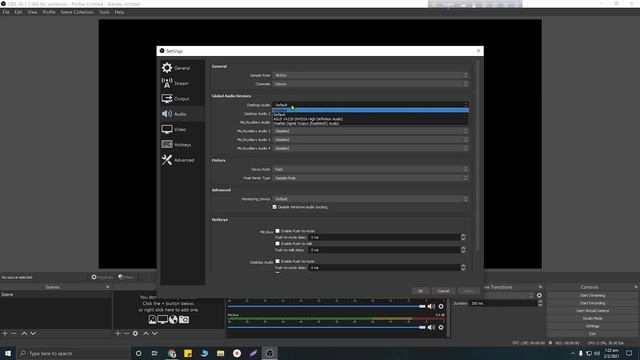The image size is (640, 360).
Task: Open the Video settings section
Action: [x=182, y=129]
